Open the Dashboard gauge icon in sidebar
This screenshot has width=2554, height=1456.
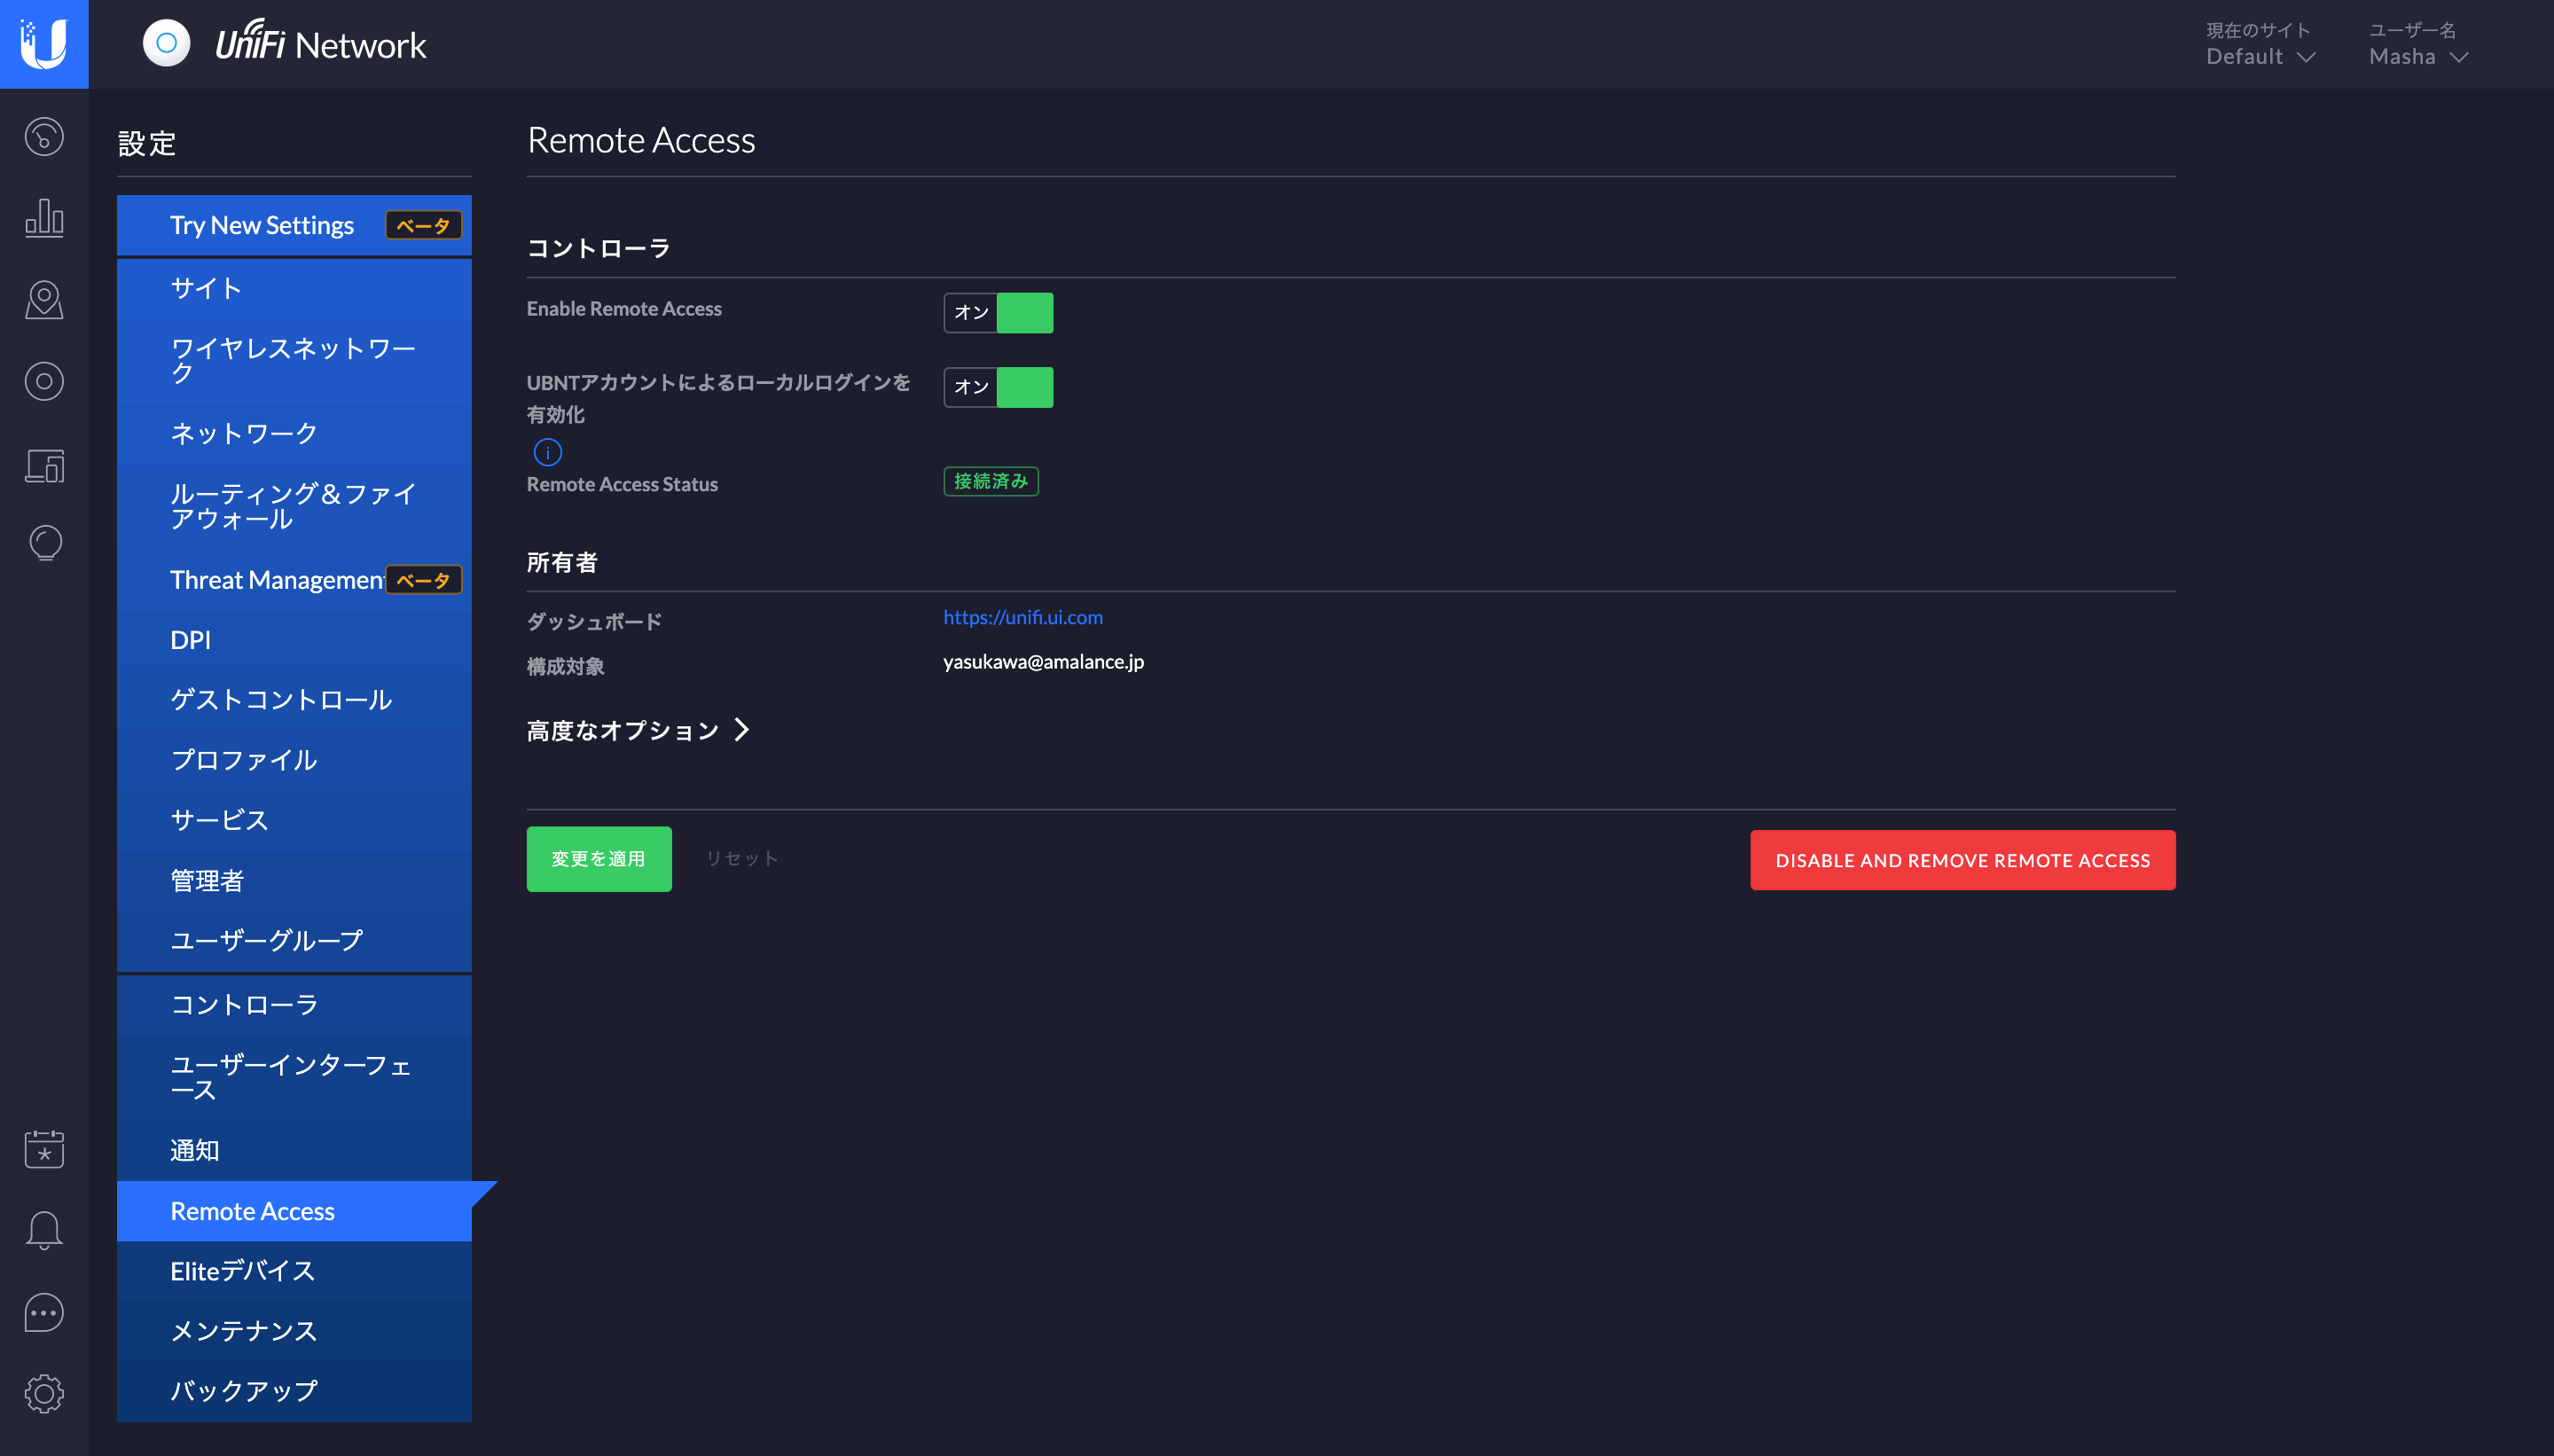point(44,137)
